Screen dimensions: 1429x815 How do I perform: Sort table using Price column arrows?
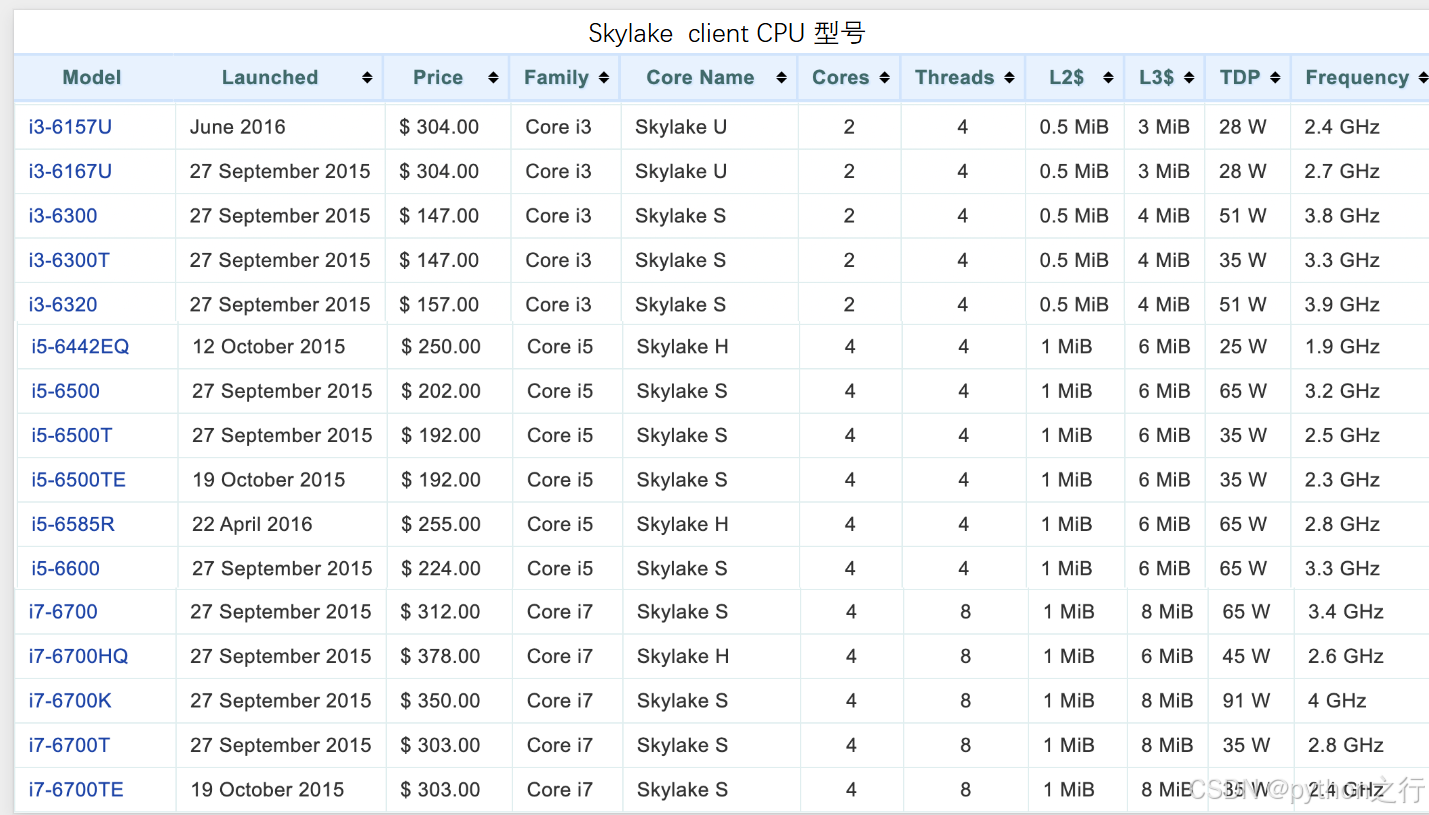pyautogui.click(x=493, y=78)
